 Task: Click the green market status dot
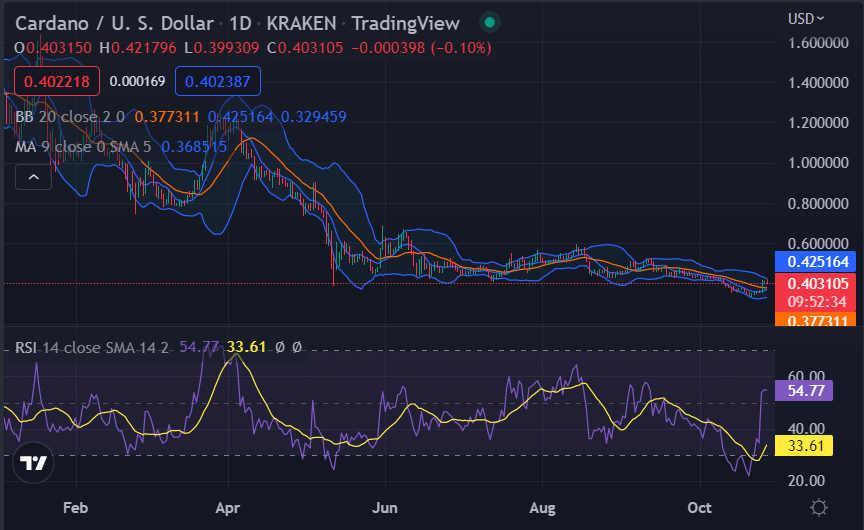[489, 23]
